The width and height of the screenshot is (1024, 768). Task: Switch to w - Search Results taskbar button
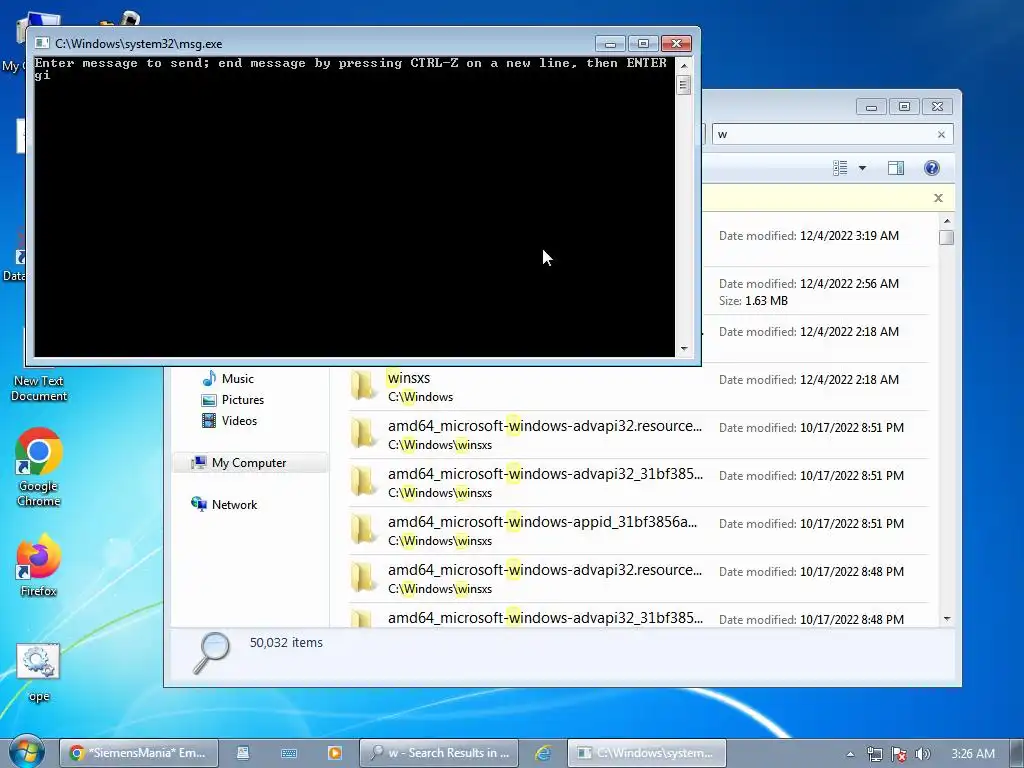tap(439, 753)
